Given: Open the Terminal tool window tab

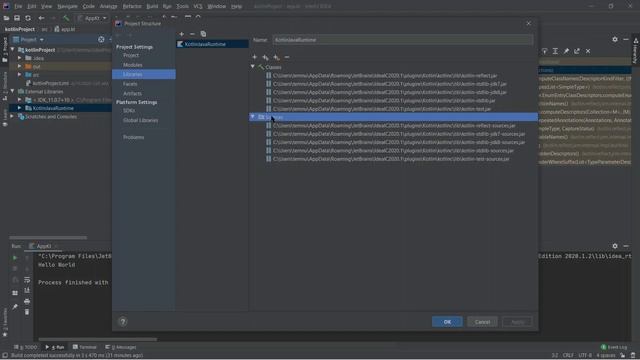Looking at the screenshot, I should [x=84, y=347].
